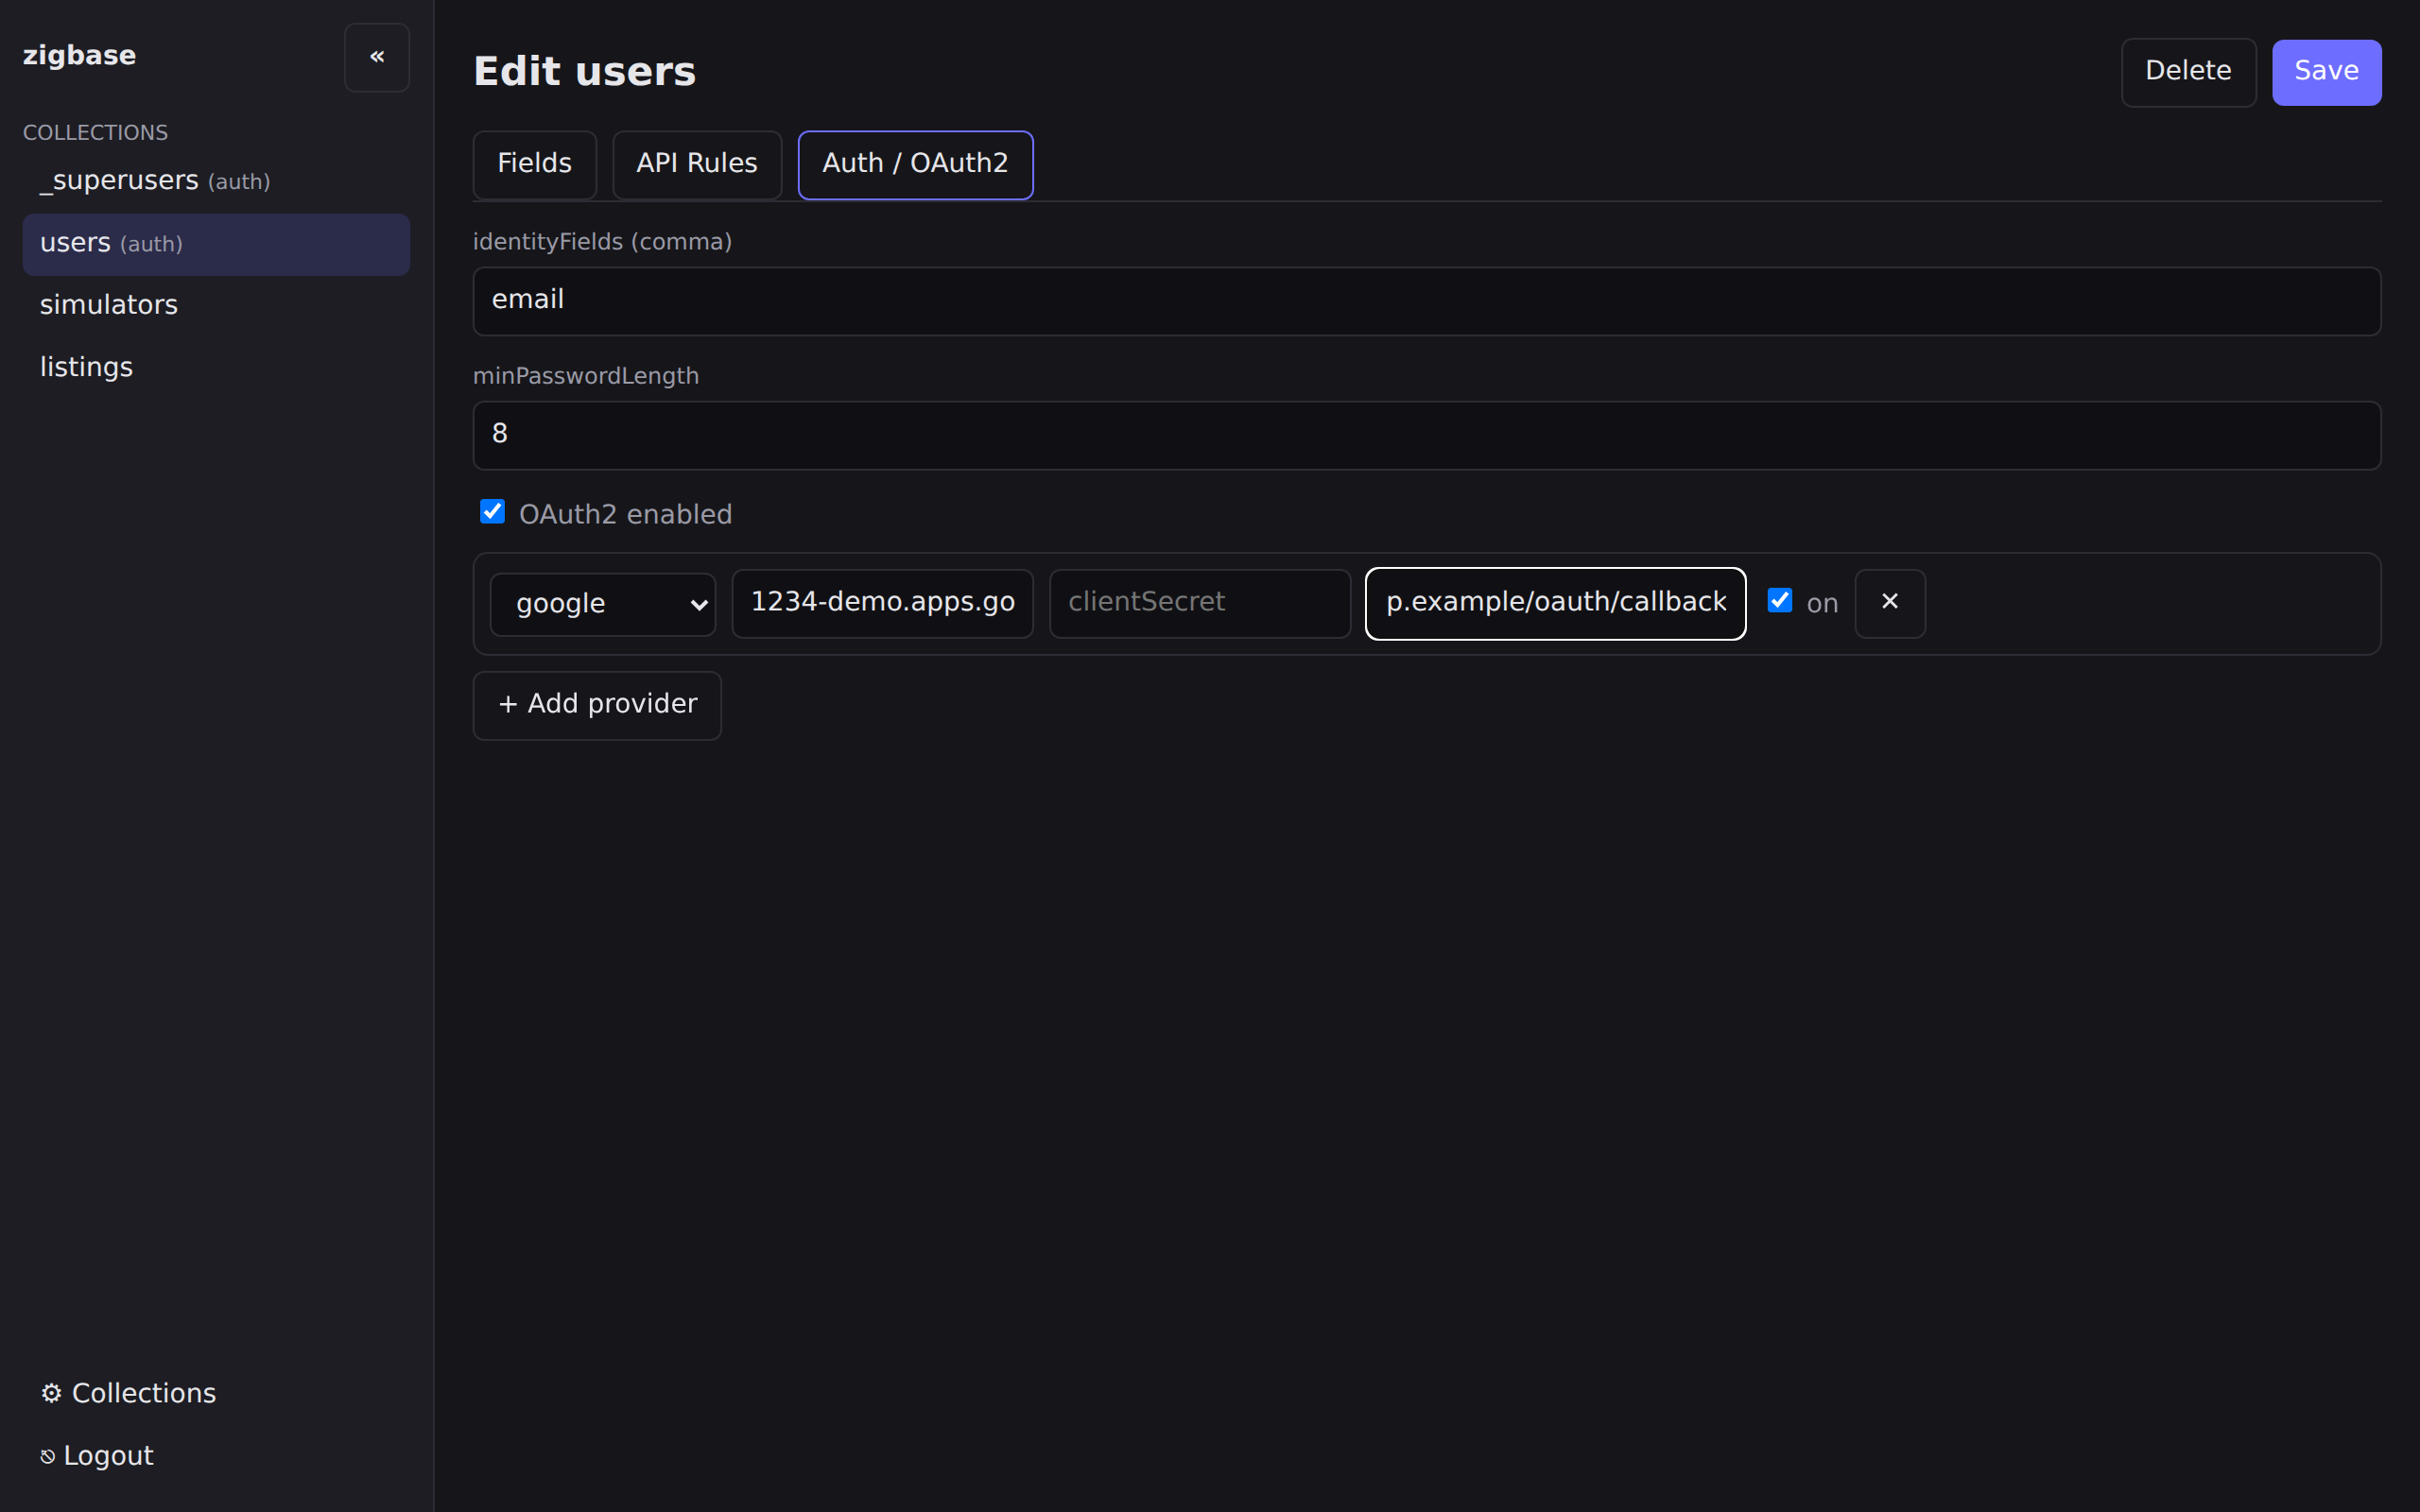Click the Save button
The width and height of the screenshot is (2420, 1512).
pos(2326,72)
